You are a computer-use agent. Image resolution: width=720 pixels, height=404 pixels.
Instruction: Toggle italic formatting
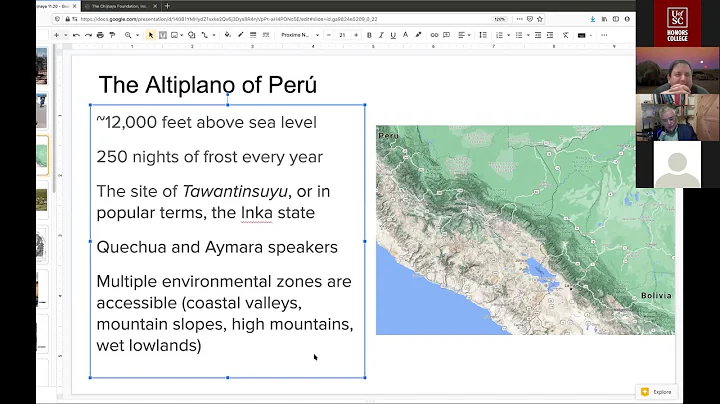click(x=381, y=35)
